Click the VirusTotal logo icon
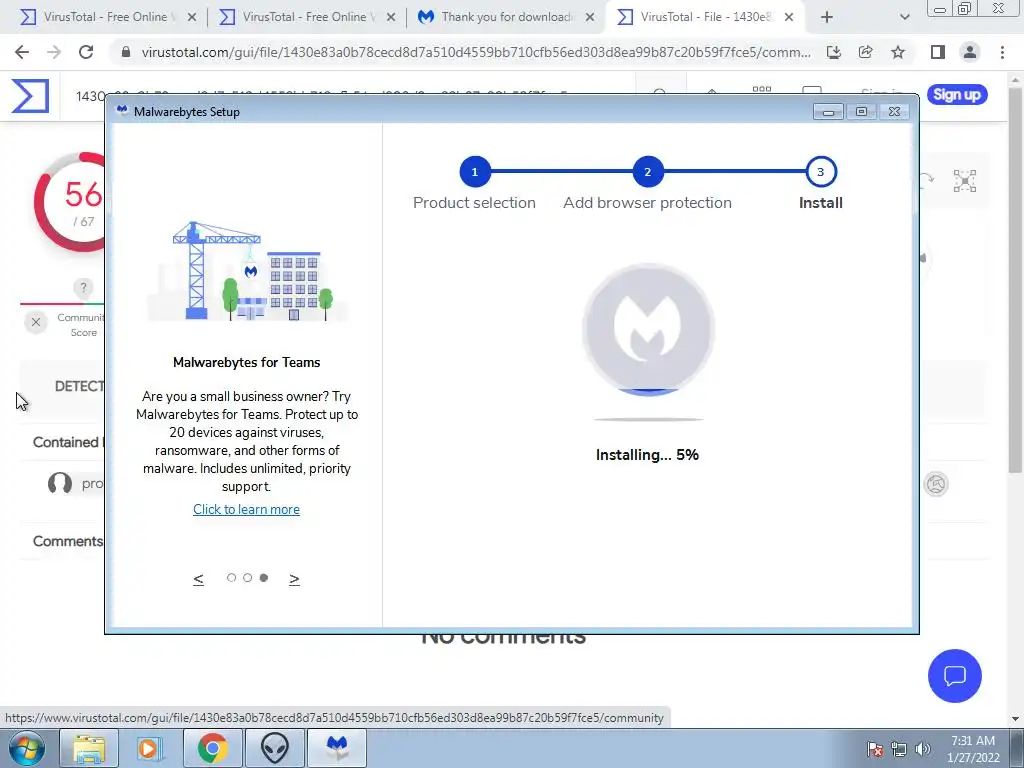Viewport: 1024px width, 768px height. [x=29, y=95]
